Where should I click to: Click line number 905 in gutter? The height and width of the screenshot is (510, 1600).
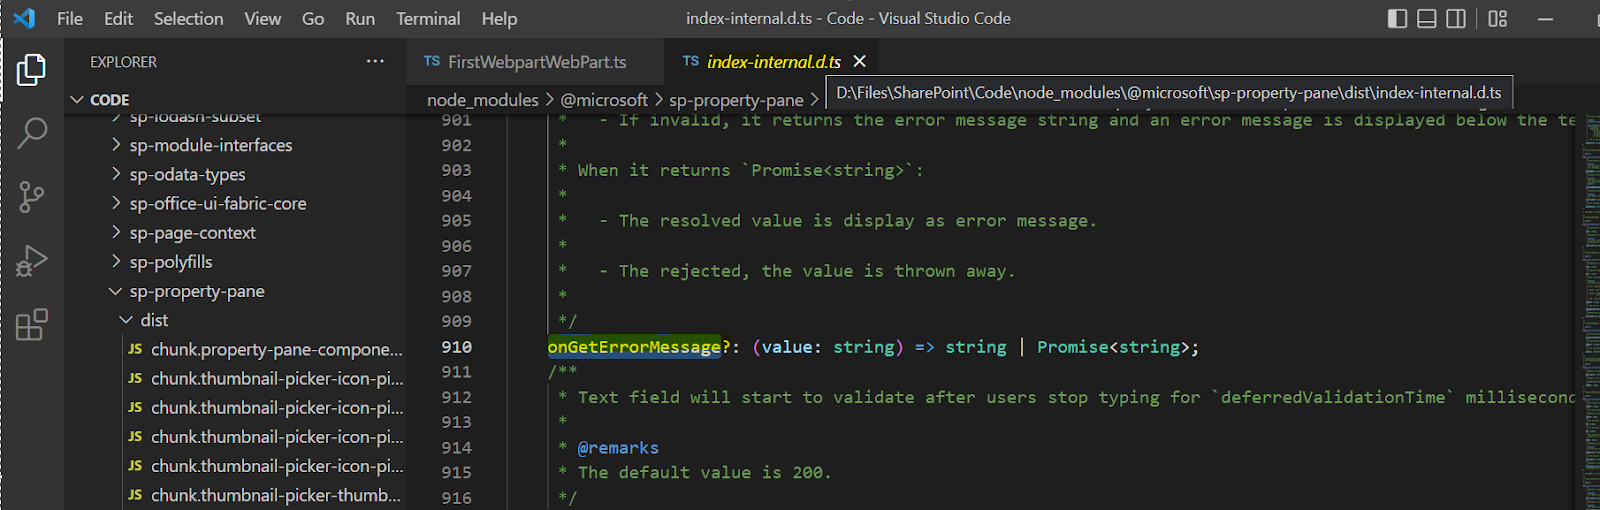(457, 221)
